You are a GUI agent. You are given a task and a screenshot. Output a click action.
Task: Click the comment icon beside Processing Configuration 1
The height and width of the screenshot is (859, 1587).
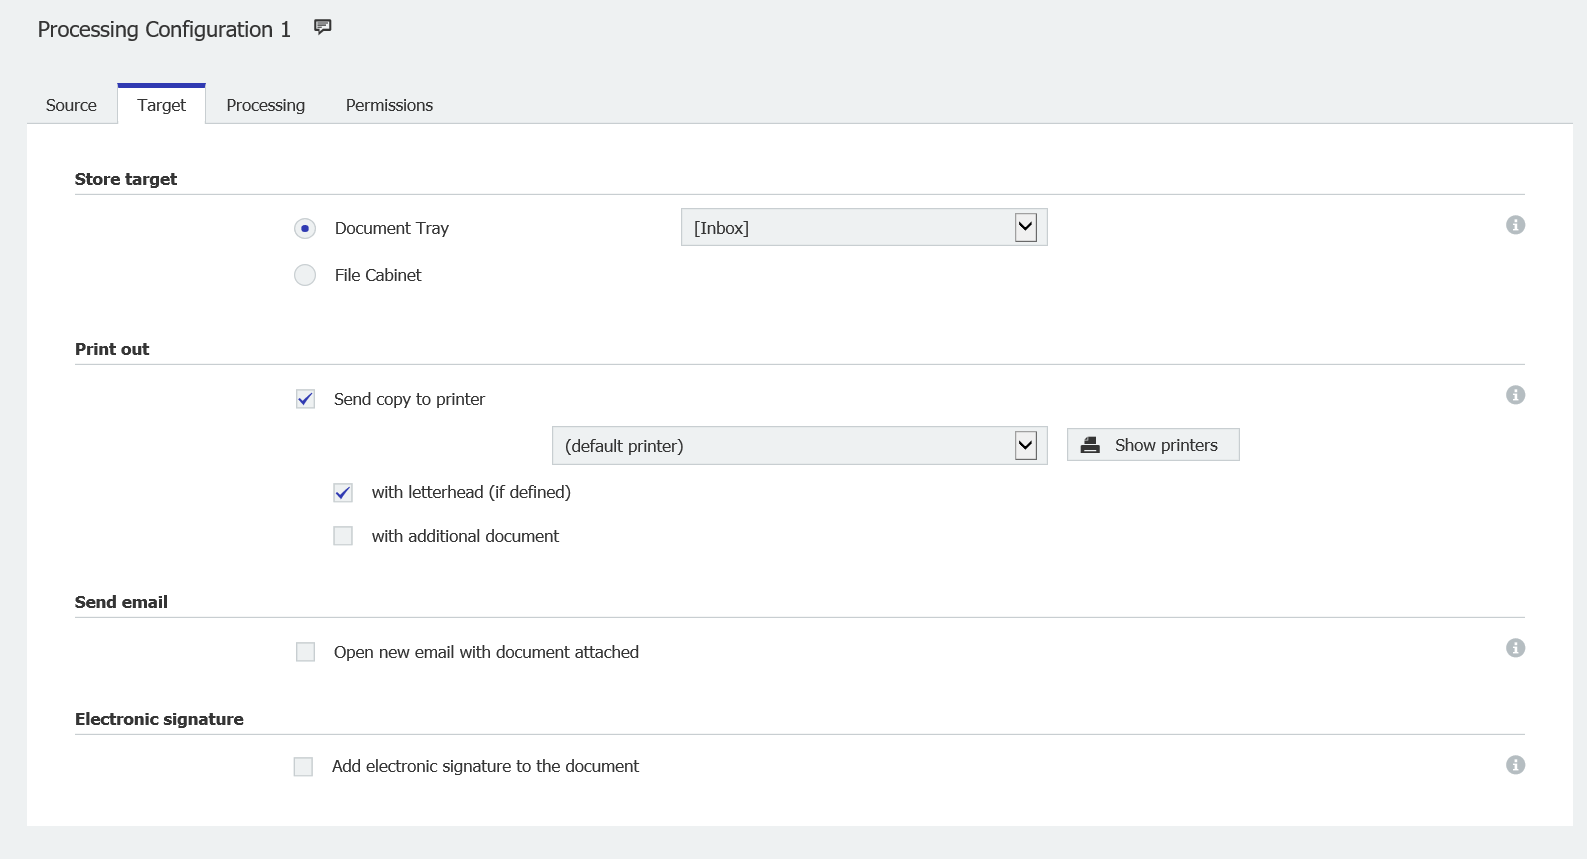point(322,27)
